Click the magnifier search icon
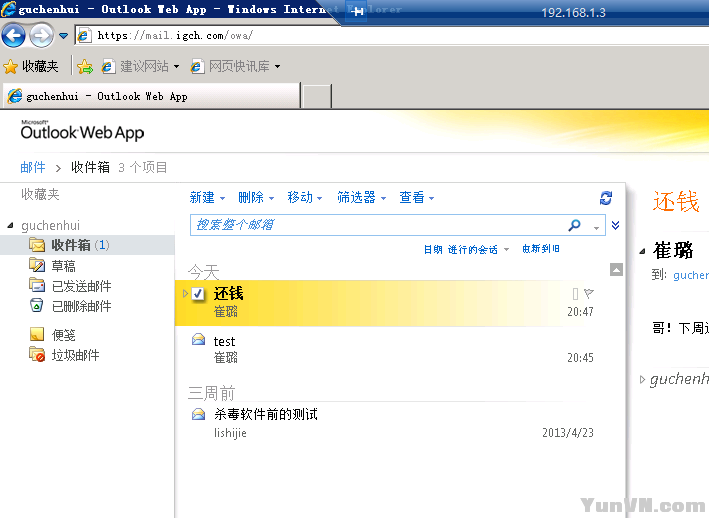Viewport: 709px width, 518px height. coord(575,225)
